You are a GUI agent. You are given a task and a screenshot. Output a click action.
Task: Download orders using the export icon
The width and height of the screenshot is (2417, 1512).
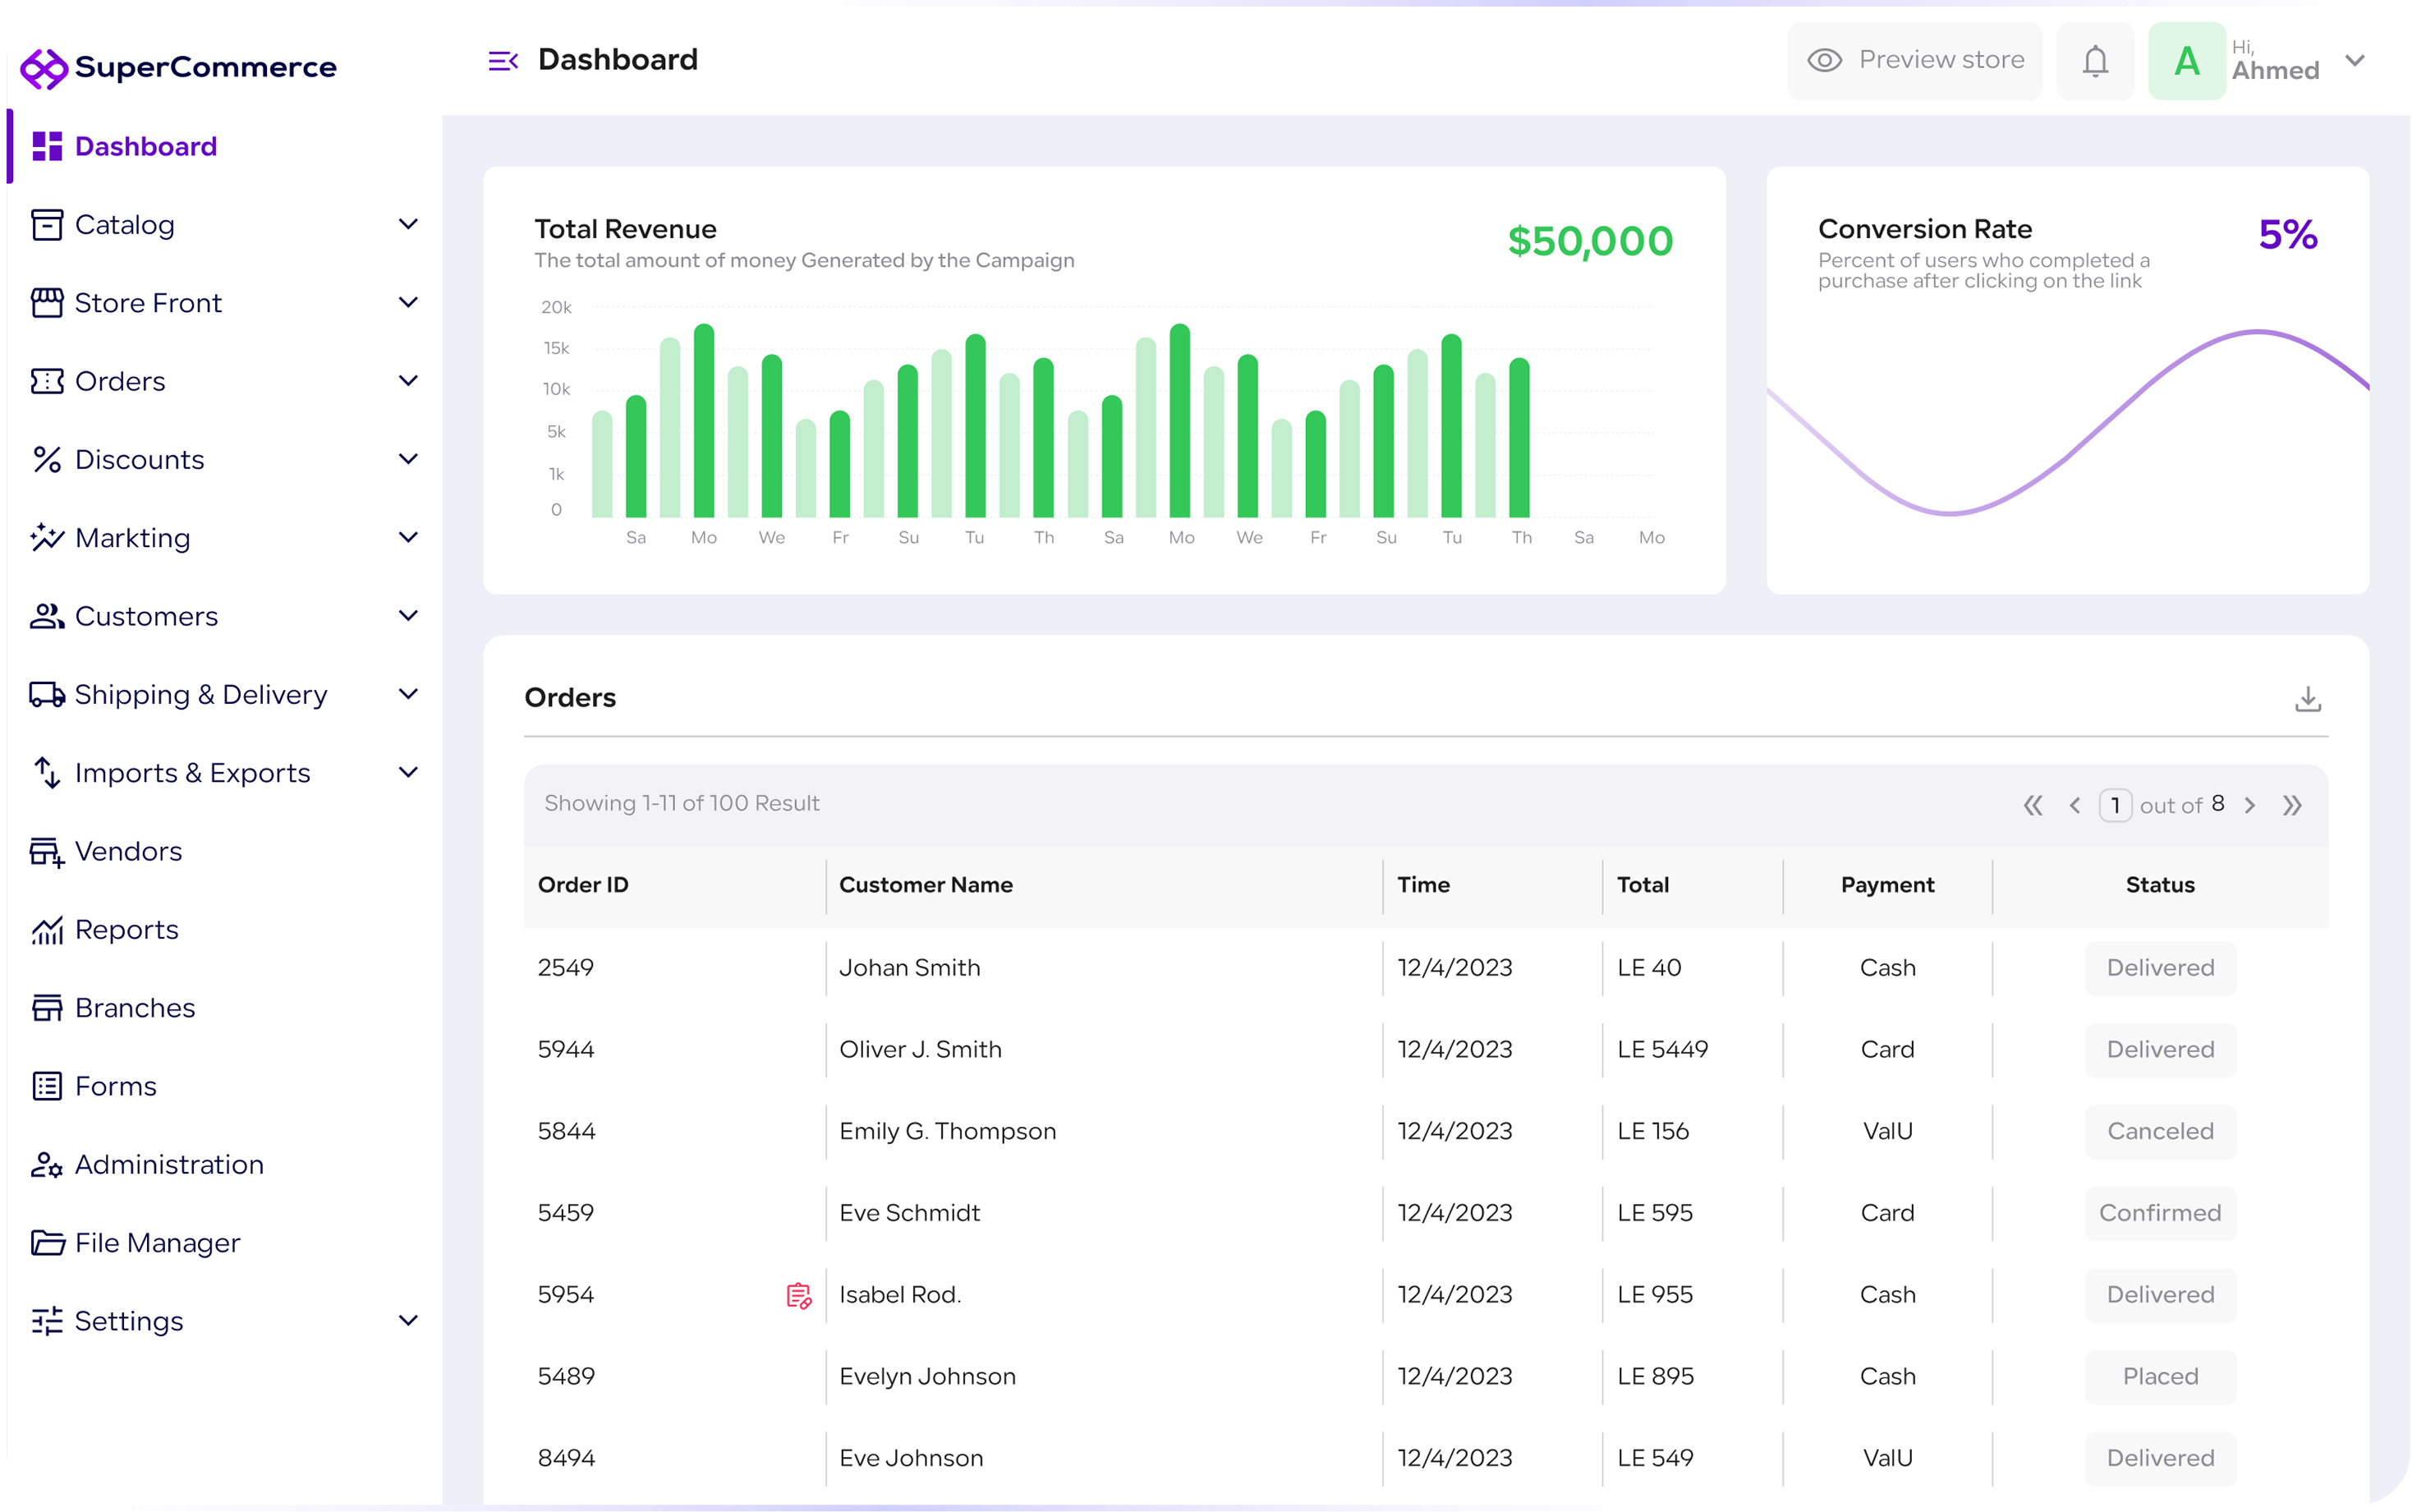[2307, 698]
